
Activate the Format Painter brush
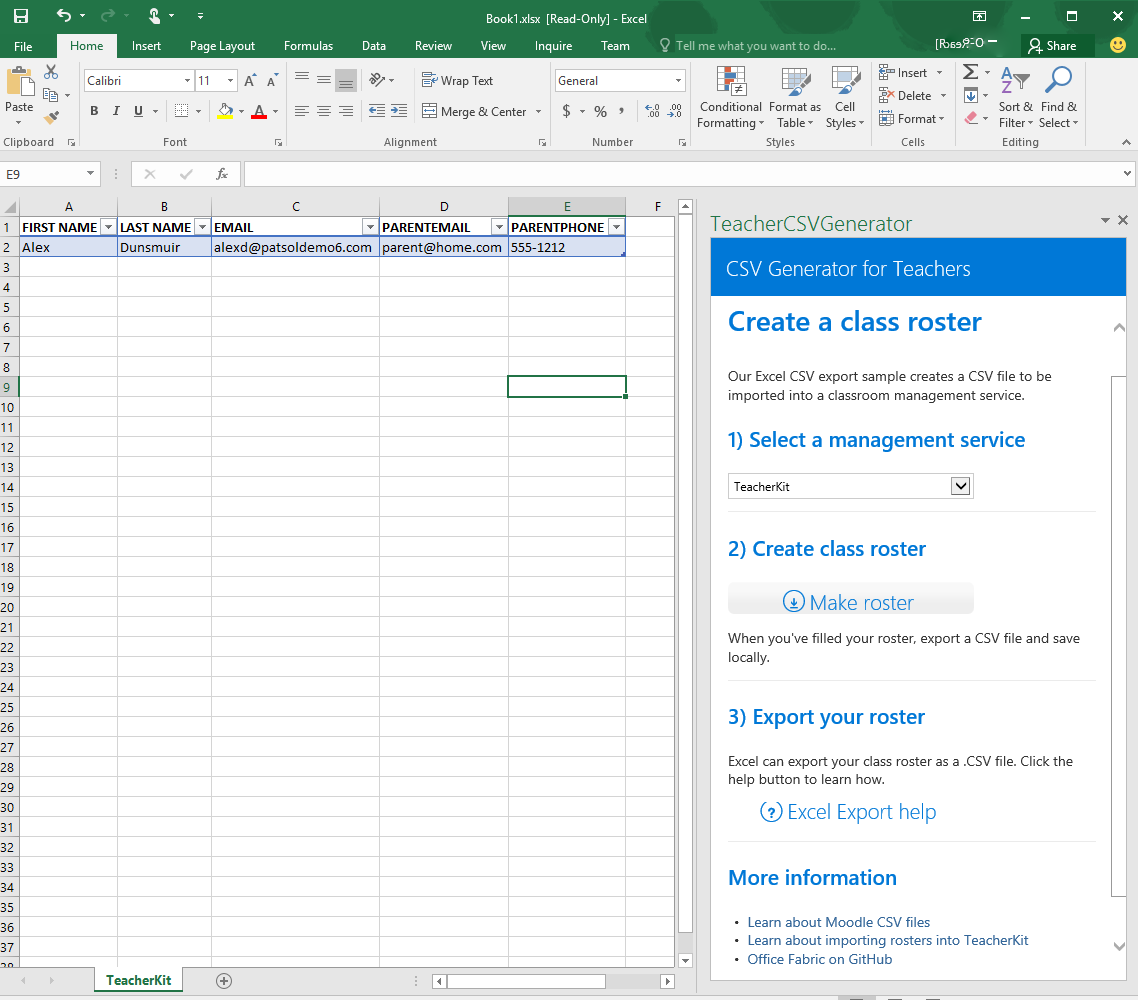(x=51, y=118)
